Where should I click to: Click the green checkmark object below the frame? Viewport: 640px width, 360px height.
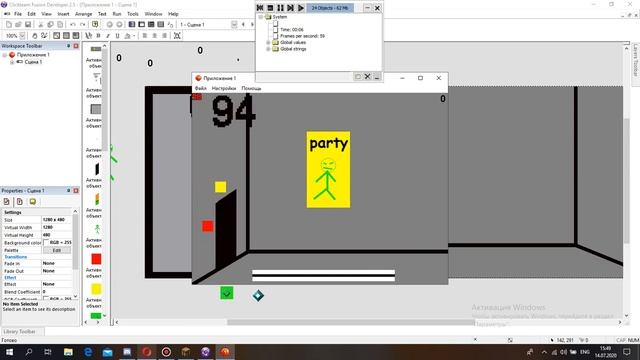pyautogui.click(x=227, y=293)
